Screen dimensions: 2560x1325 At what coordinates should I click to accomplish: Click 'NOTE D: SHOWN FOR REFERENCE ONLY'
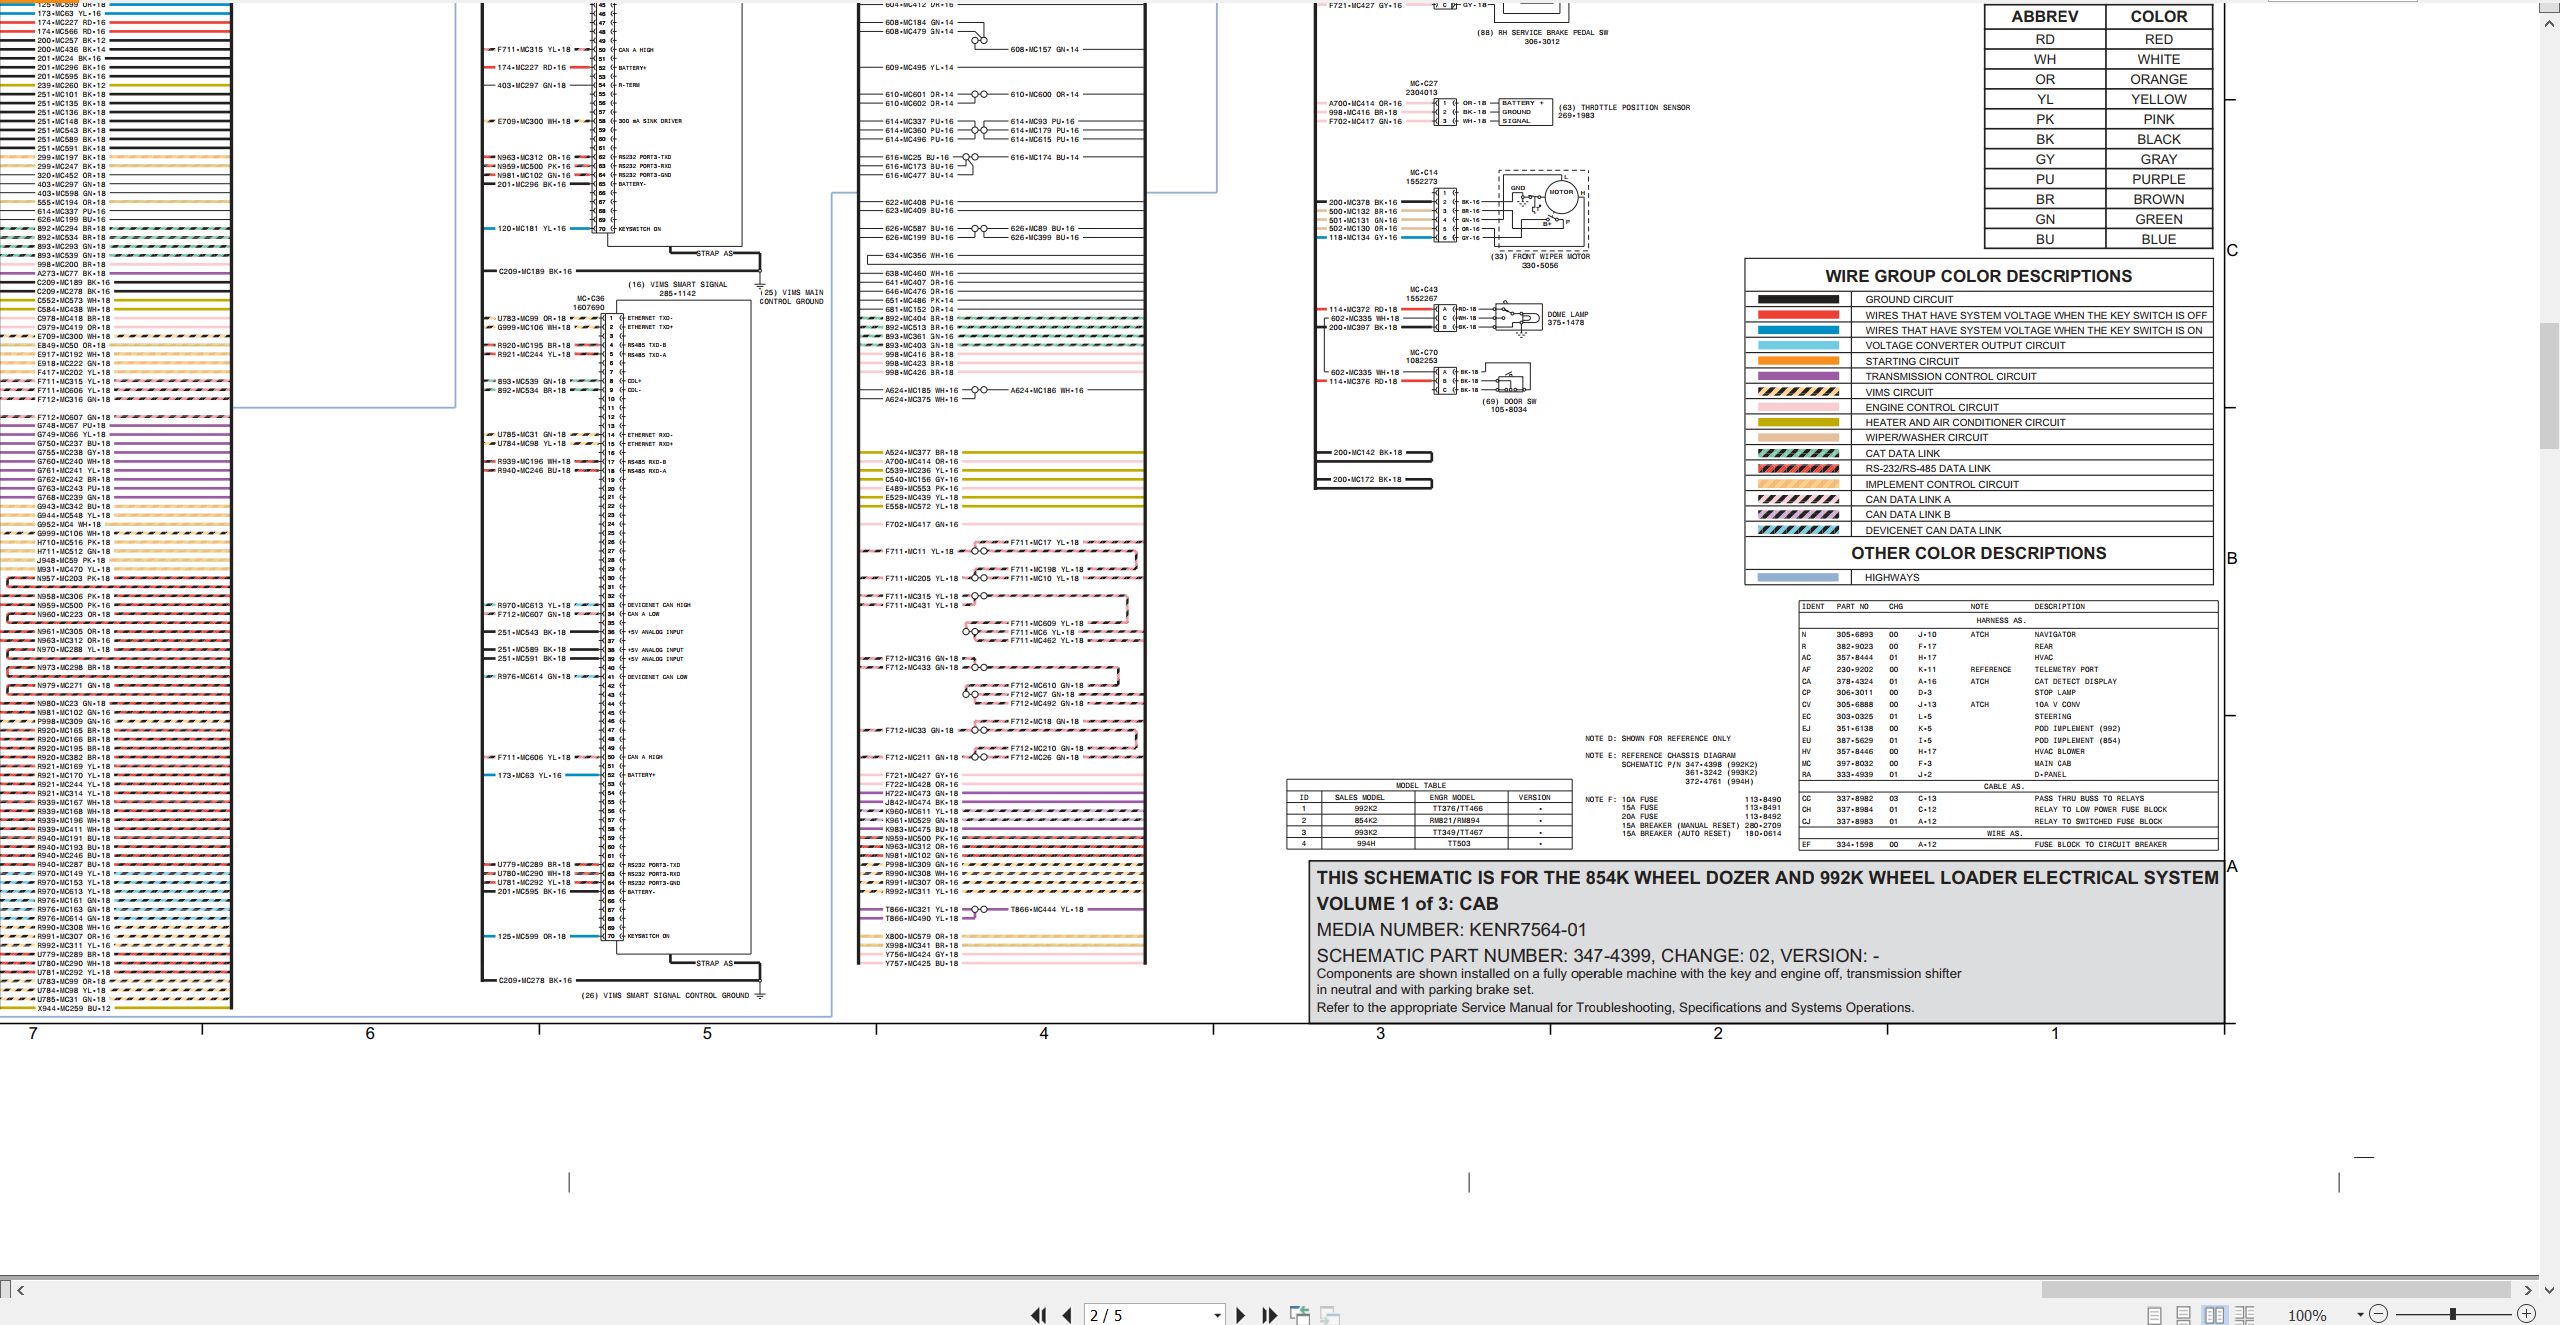tap(1657, 738)
